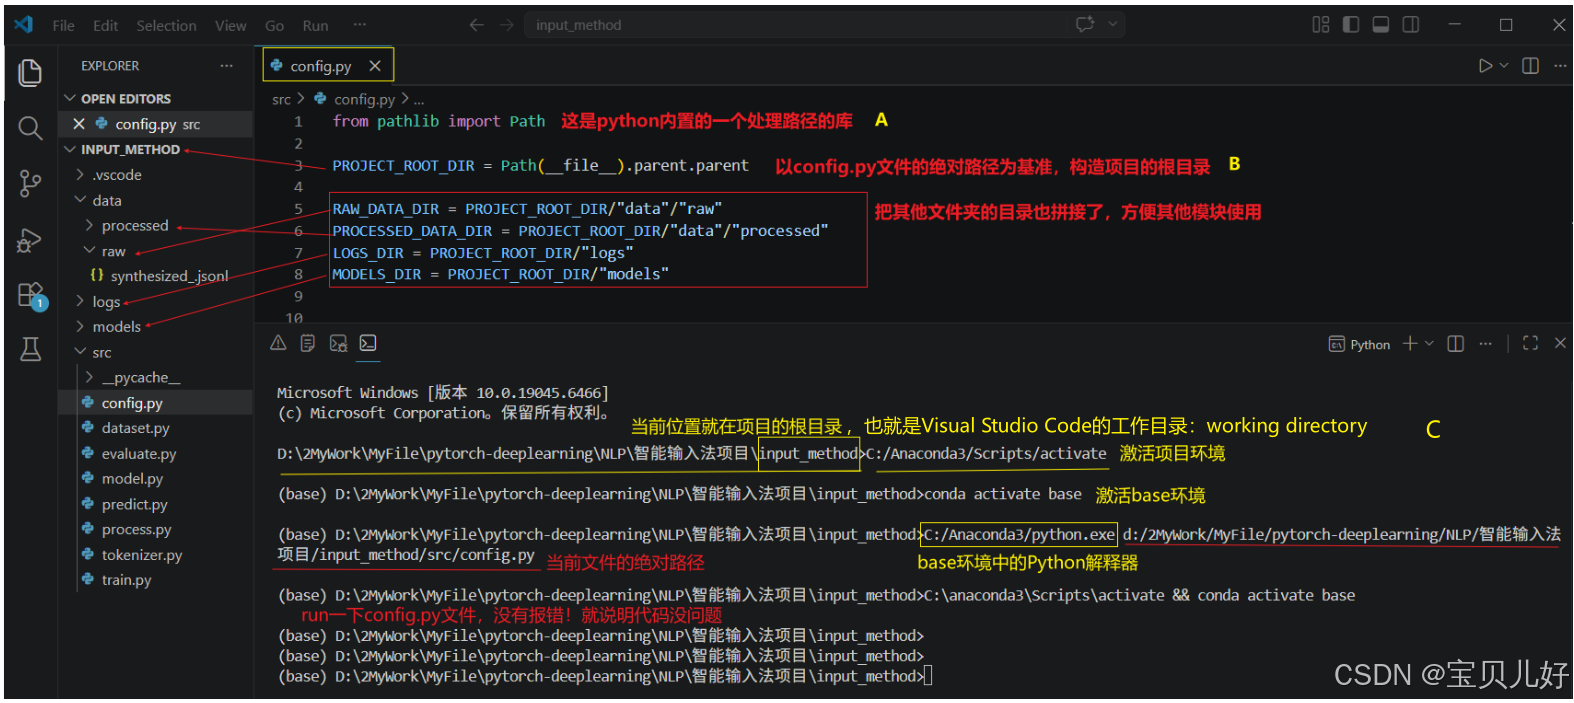Open the File menu
Viewport: 1574px width, 703px height.
coord(63,25)
